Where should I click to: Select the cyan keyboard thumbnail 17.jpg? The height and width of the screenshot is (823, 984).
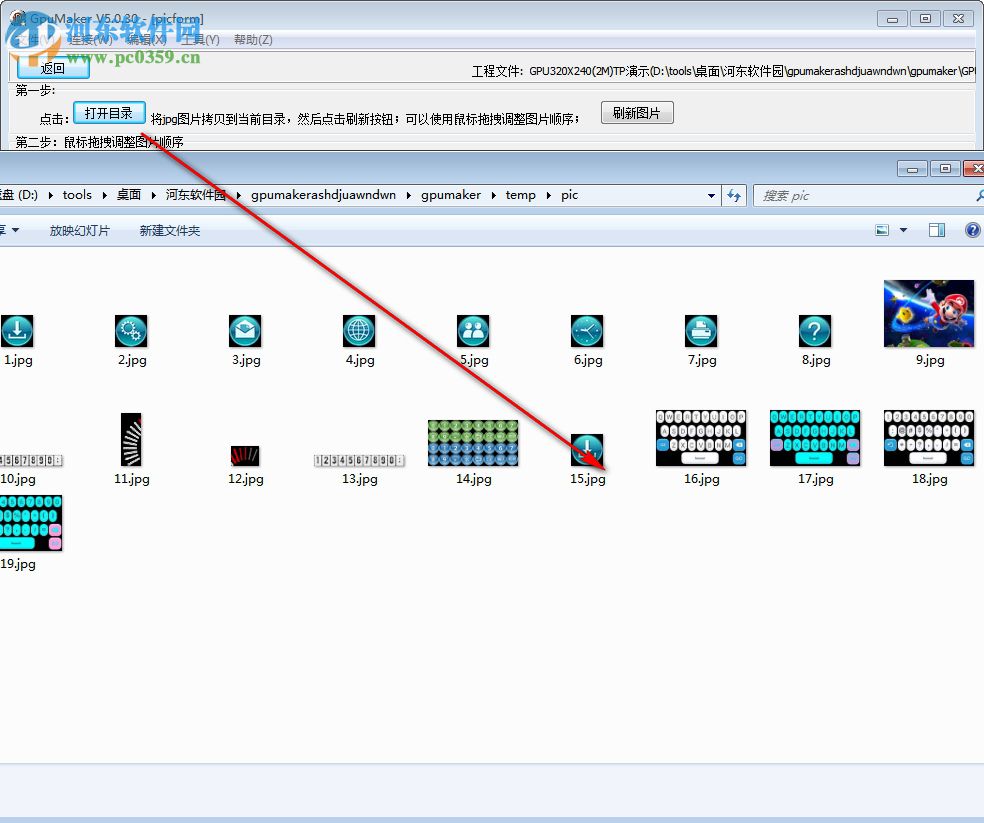[x=814, y=438]
